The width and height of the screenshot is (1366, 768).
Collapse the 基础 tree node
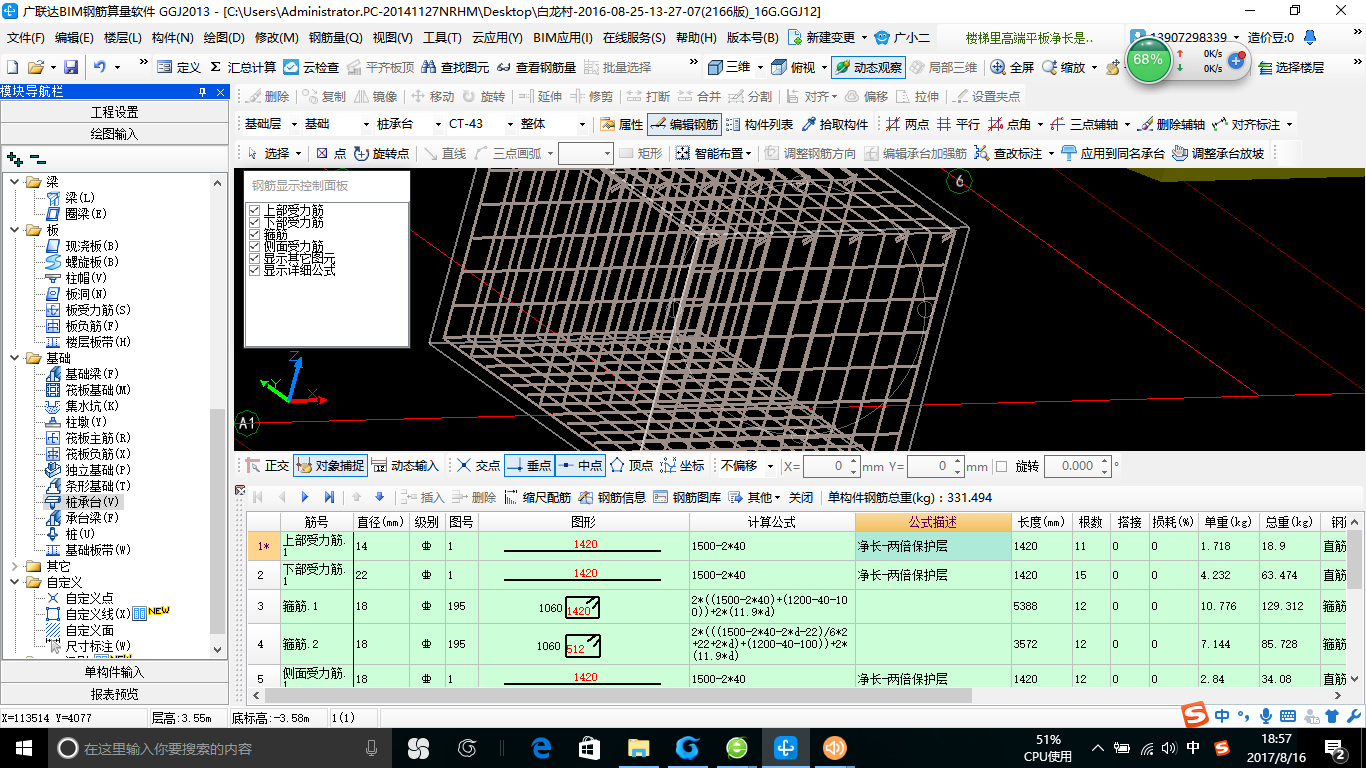(x=14, y=358)
